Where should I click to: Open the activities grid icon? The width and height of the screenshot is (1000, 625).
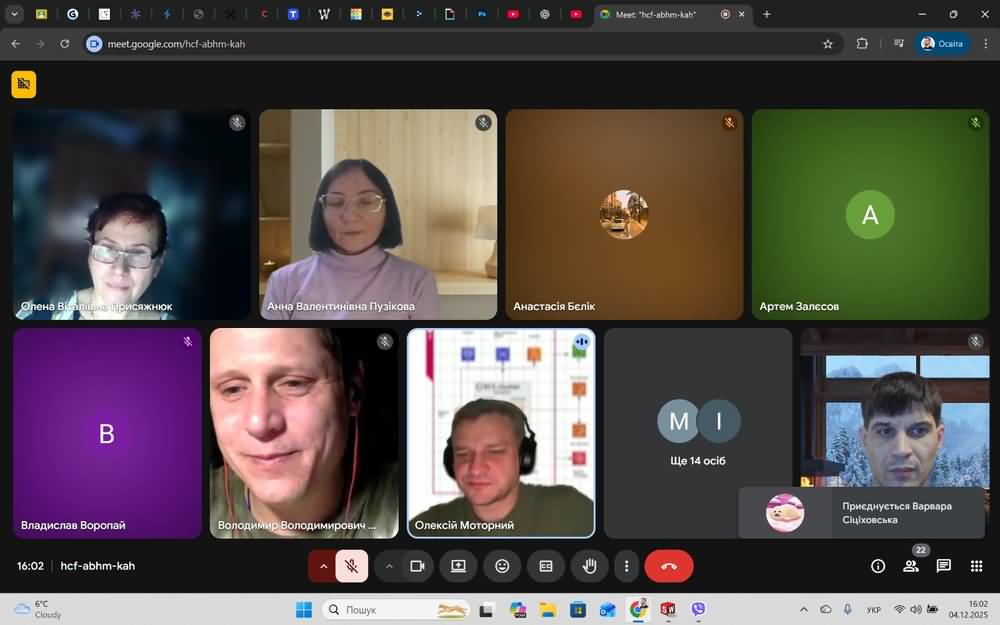tap(976, 566)
